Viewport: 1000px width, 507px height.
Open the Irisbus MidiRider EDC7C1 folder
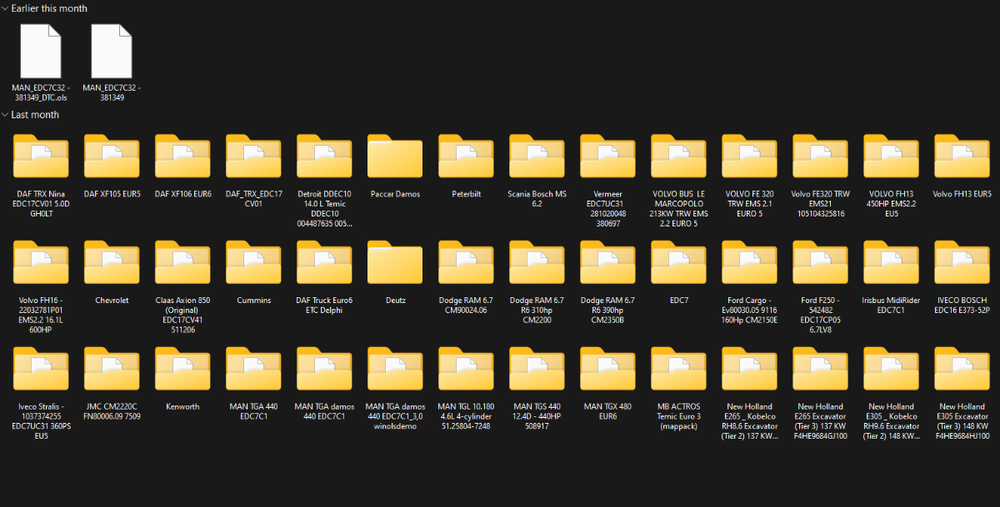pos(891,263)
